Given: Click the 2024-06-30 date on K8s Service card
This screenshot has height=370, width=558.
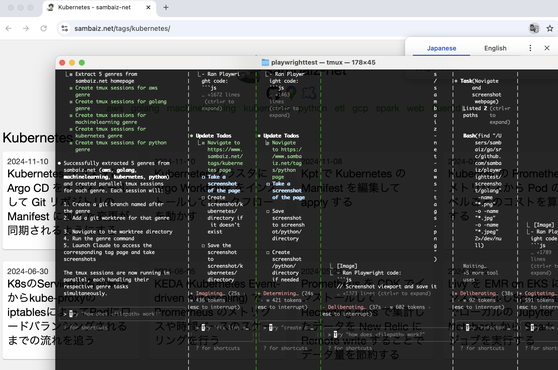Looking at the screenshot, I should tap(28, 271).
